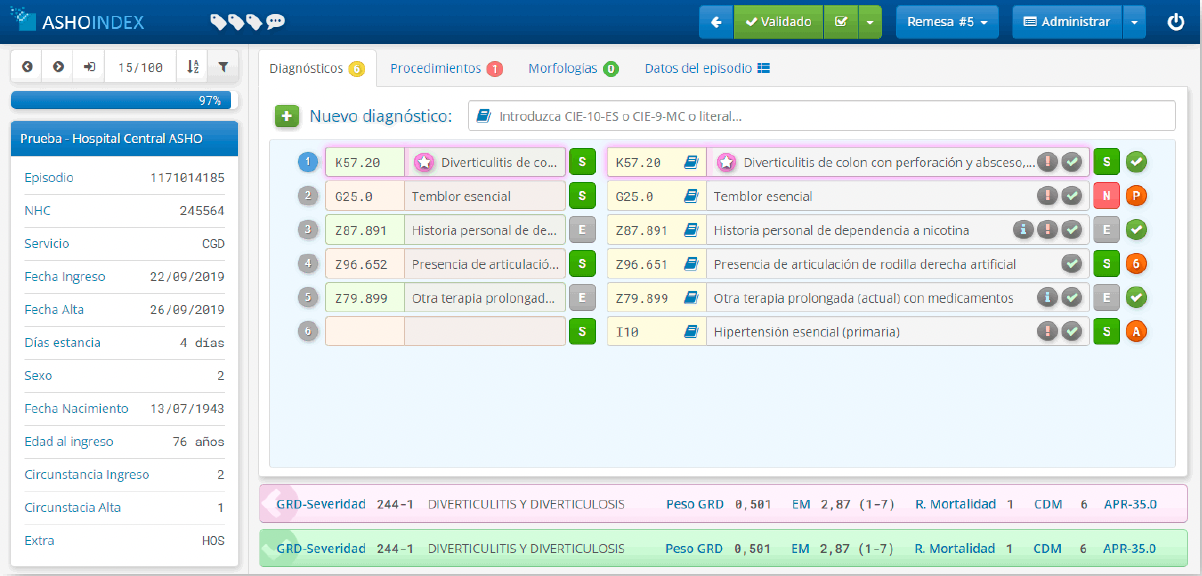
Task: Toggle gray E badge next to left Otra terapia prolongada...
Action: click(x=582, y=298)
